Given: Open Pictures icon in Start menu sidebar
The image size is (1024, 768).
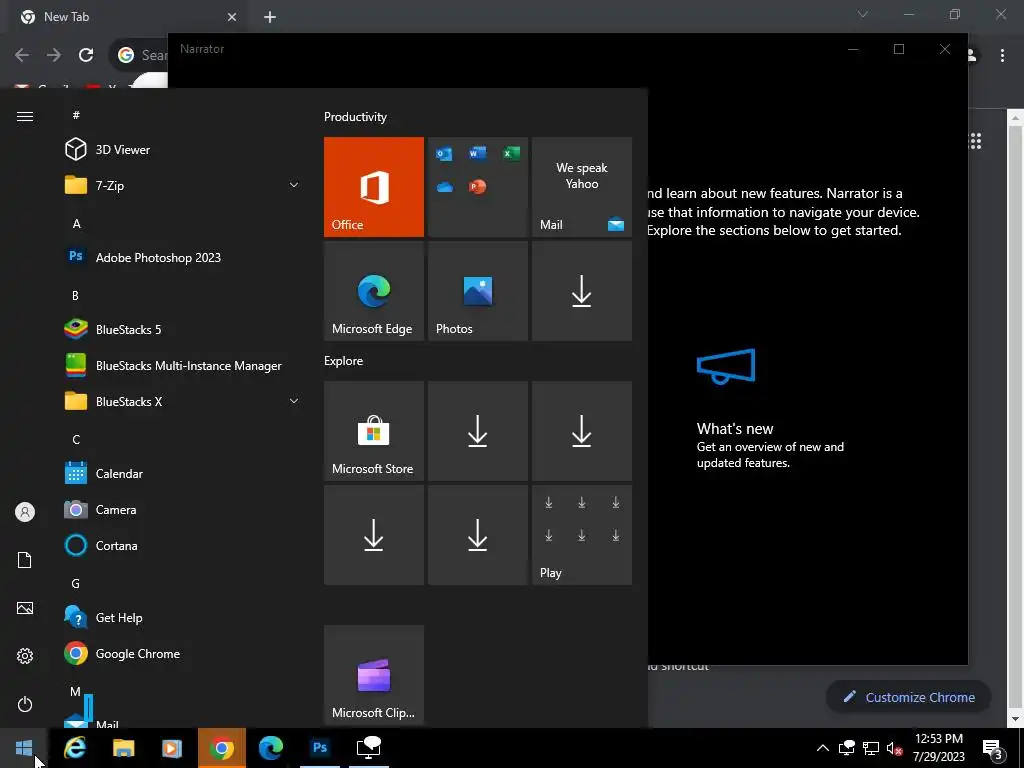Looking at the screenshot, I should 25,608.
